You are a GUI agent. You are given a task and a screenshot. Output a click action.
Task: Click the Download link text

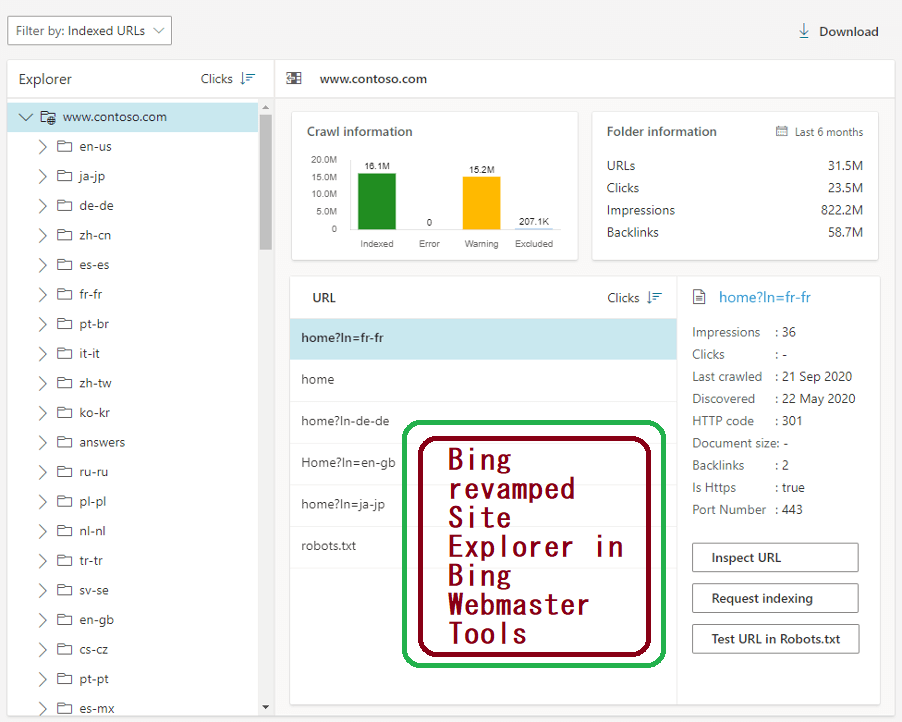click(x=849, y=32)
